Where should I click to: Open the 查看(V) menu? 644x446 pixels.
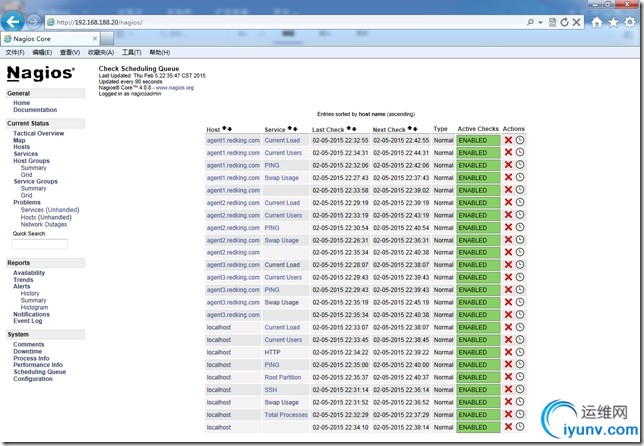(x=70, y=52)
